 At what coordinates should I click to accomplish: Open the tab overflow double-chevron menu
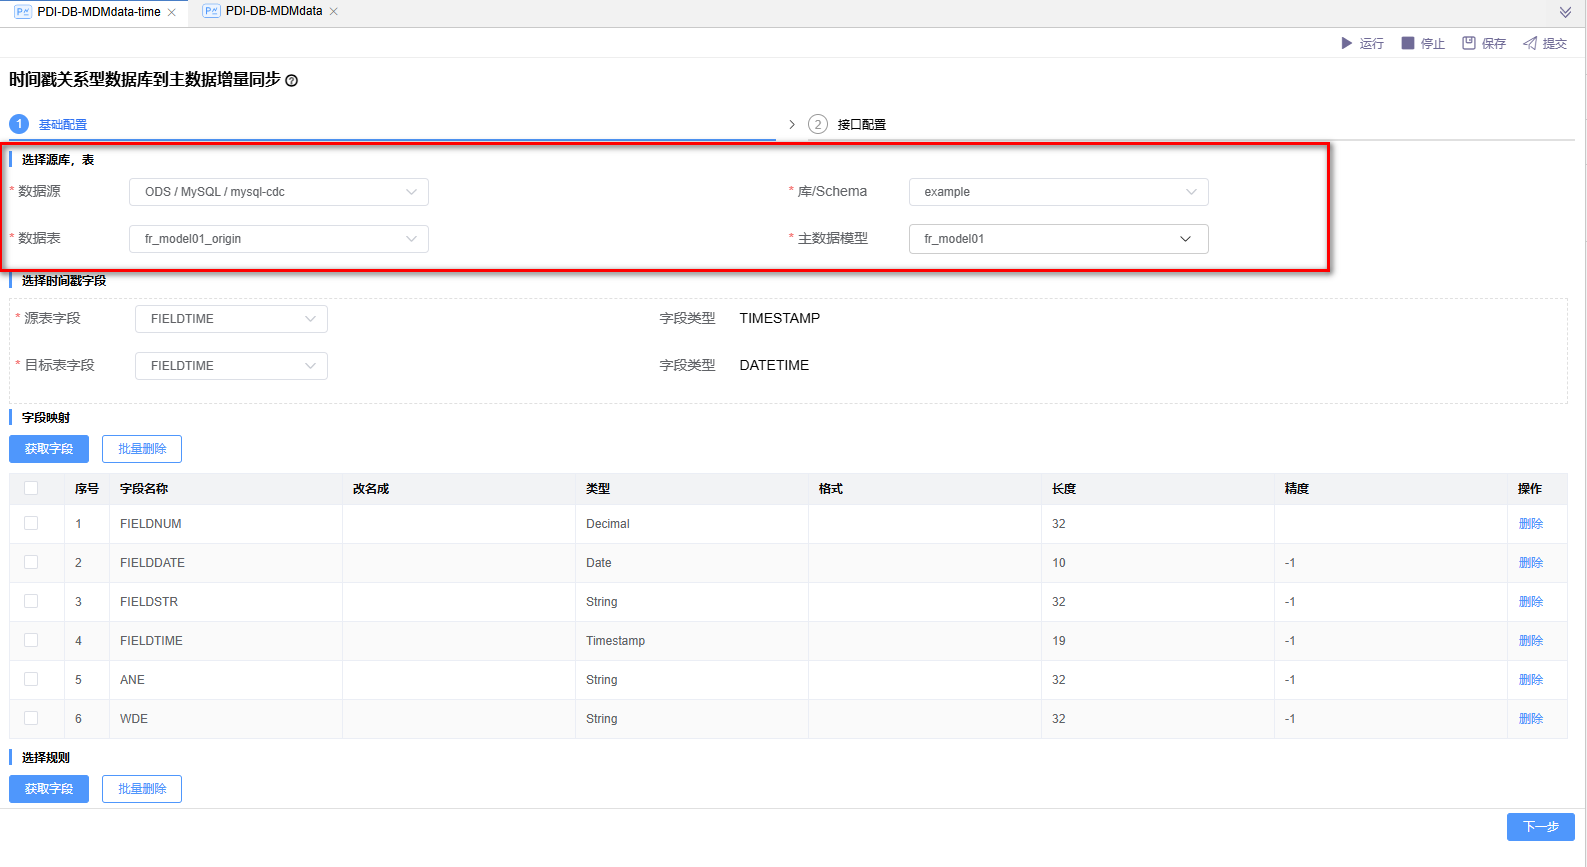click(1565, 12)
